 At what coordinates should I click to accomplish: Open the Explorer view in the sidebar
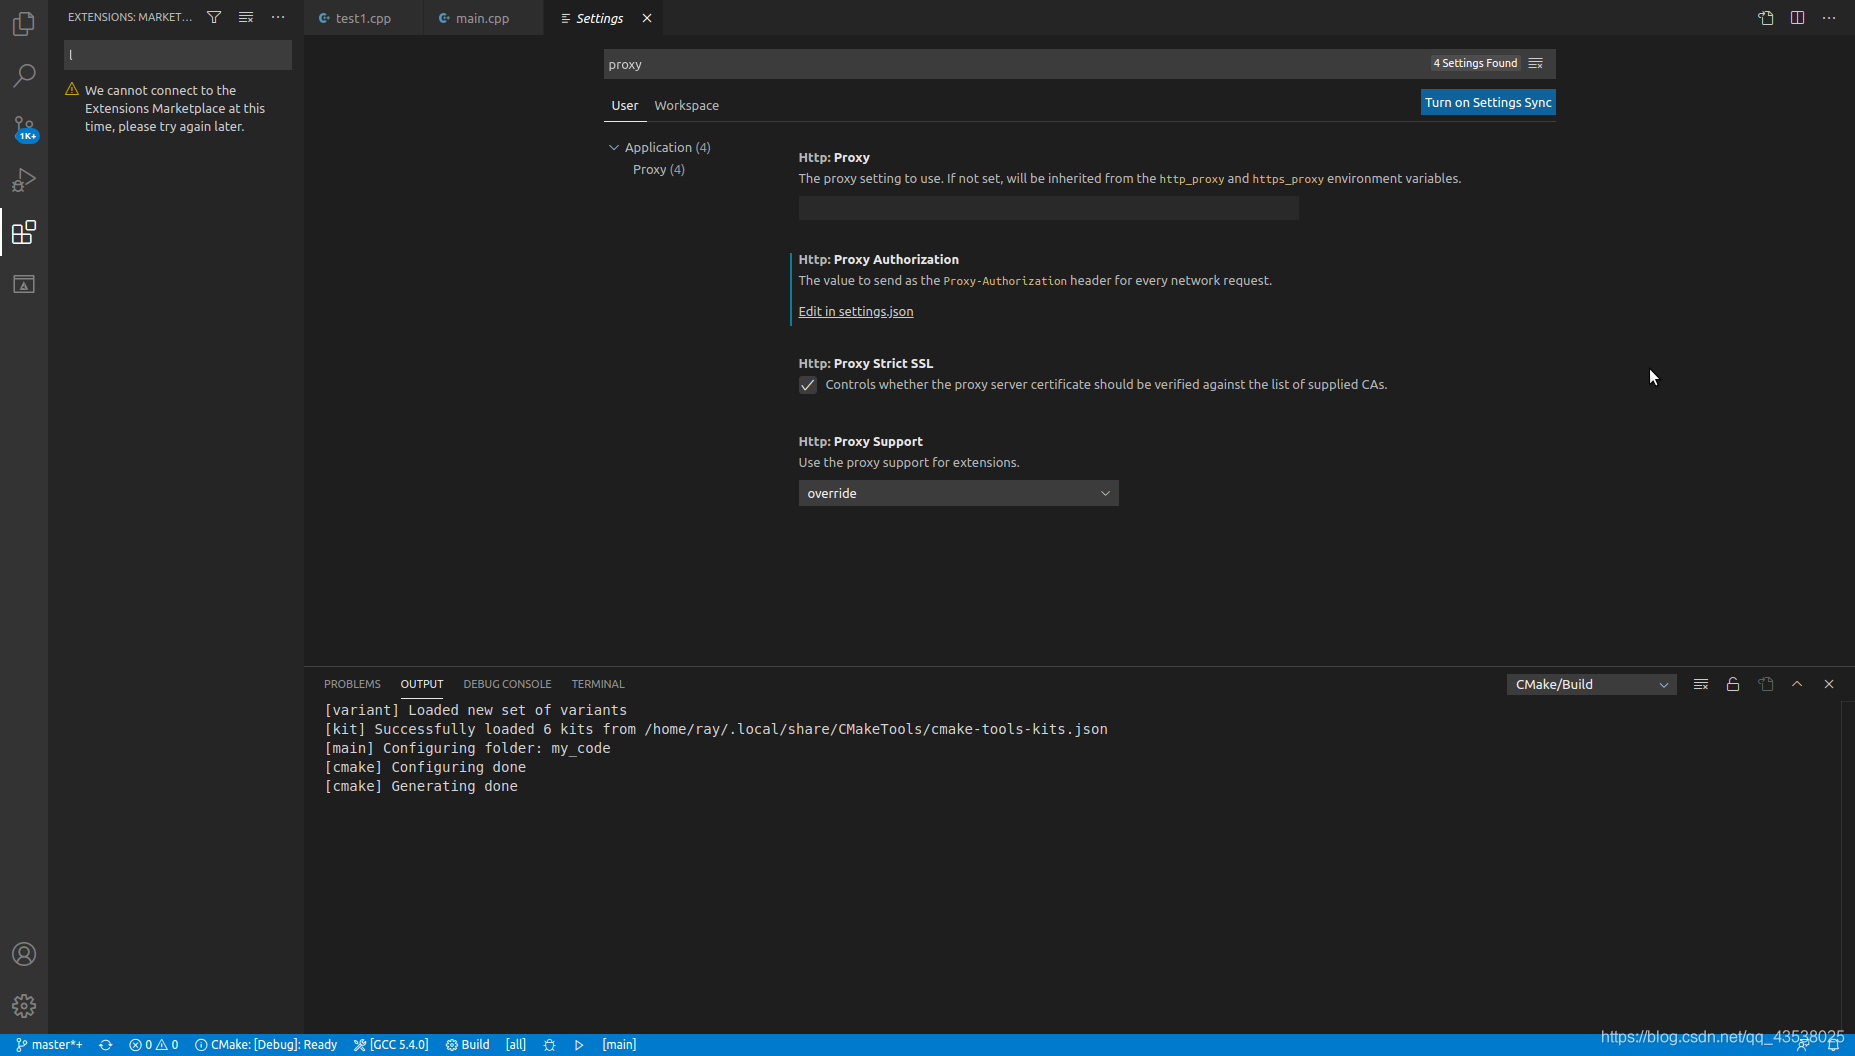coord(24,24)
